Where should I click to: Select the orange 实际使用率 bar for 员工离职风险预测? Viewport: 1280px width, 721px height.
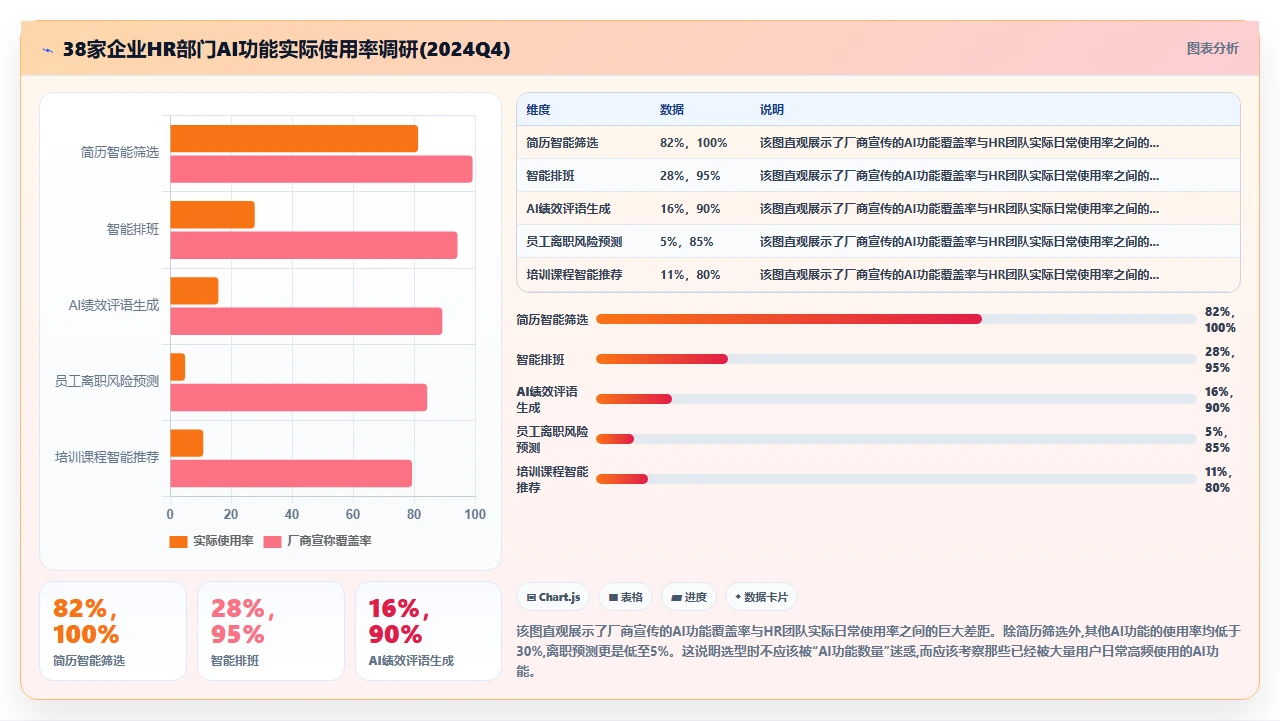tap(177, 367)
